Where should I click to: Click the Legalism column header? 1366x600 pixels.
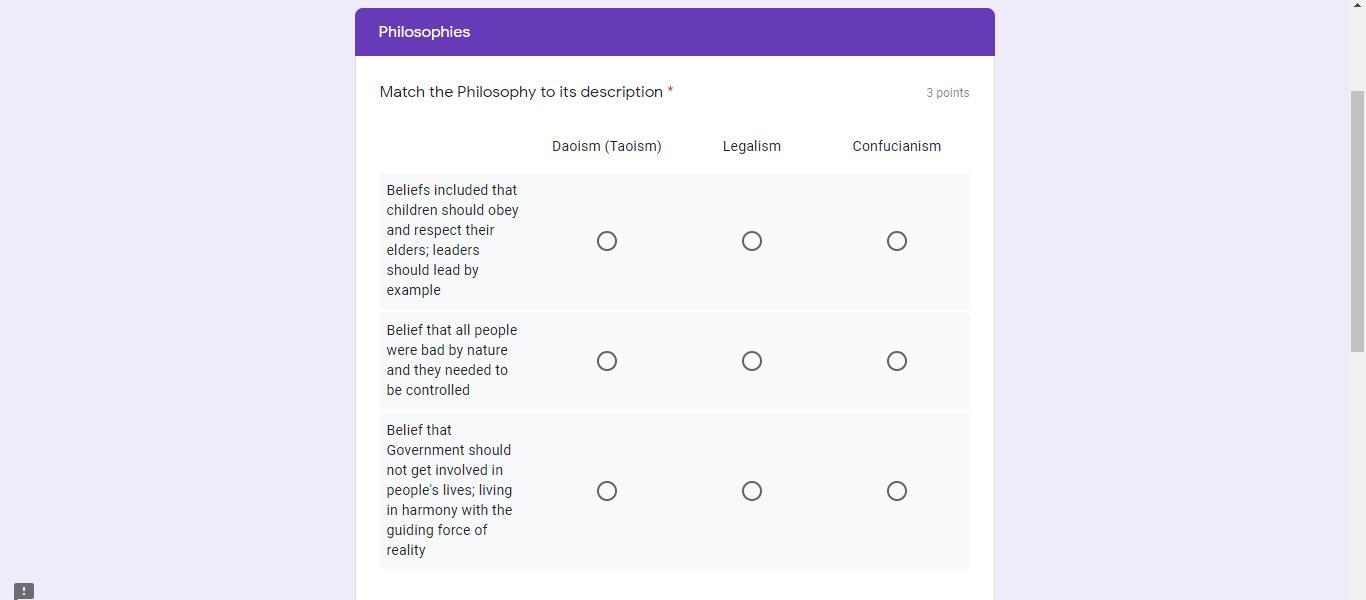752,146
